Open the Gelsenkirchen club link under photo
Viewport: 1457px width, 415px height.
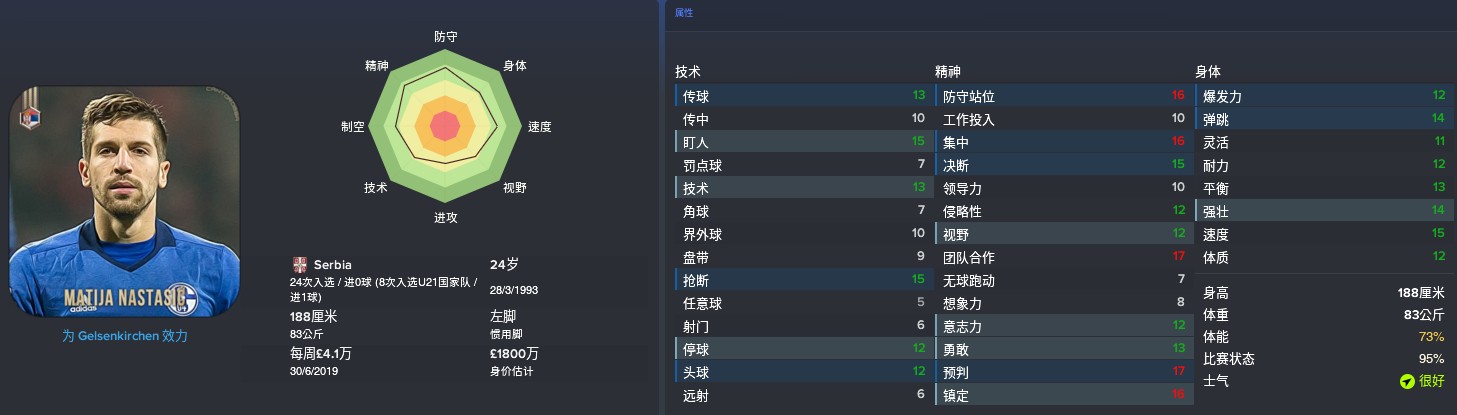click(124, 336)
